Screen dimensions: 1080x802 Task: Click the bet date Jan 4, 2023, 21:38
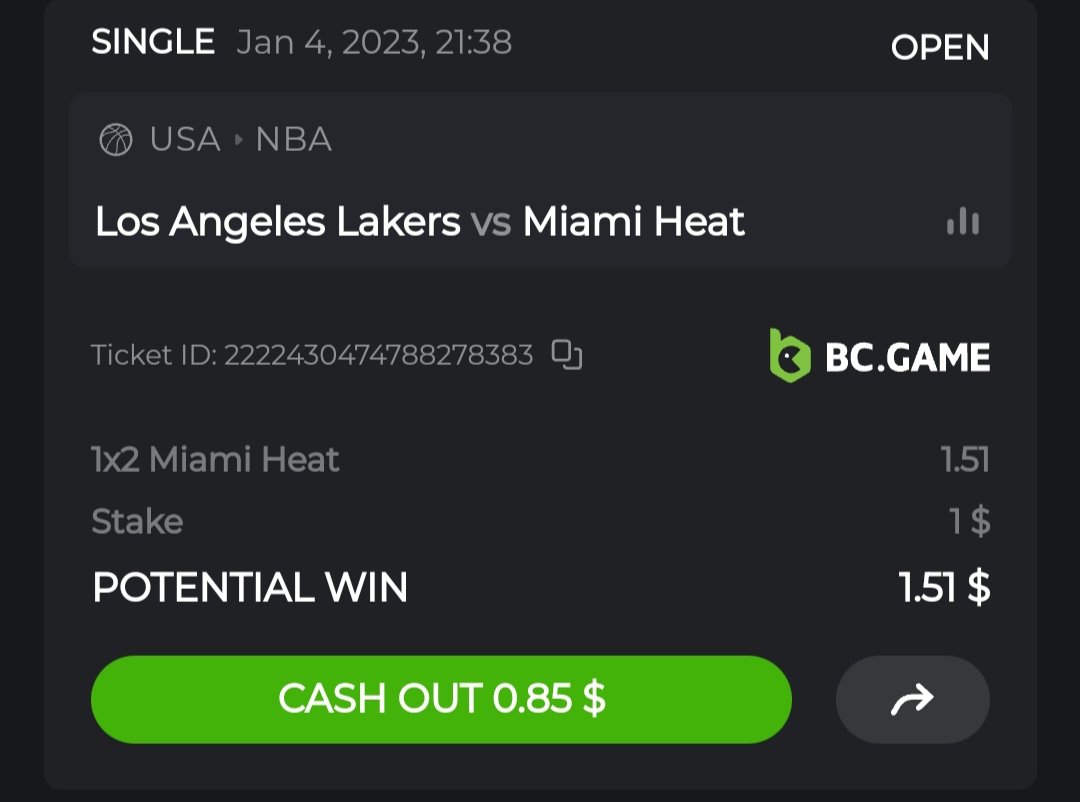374,42
